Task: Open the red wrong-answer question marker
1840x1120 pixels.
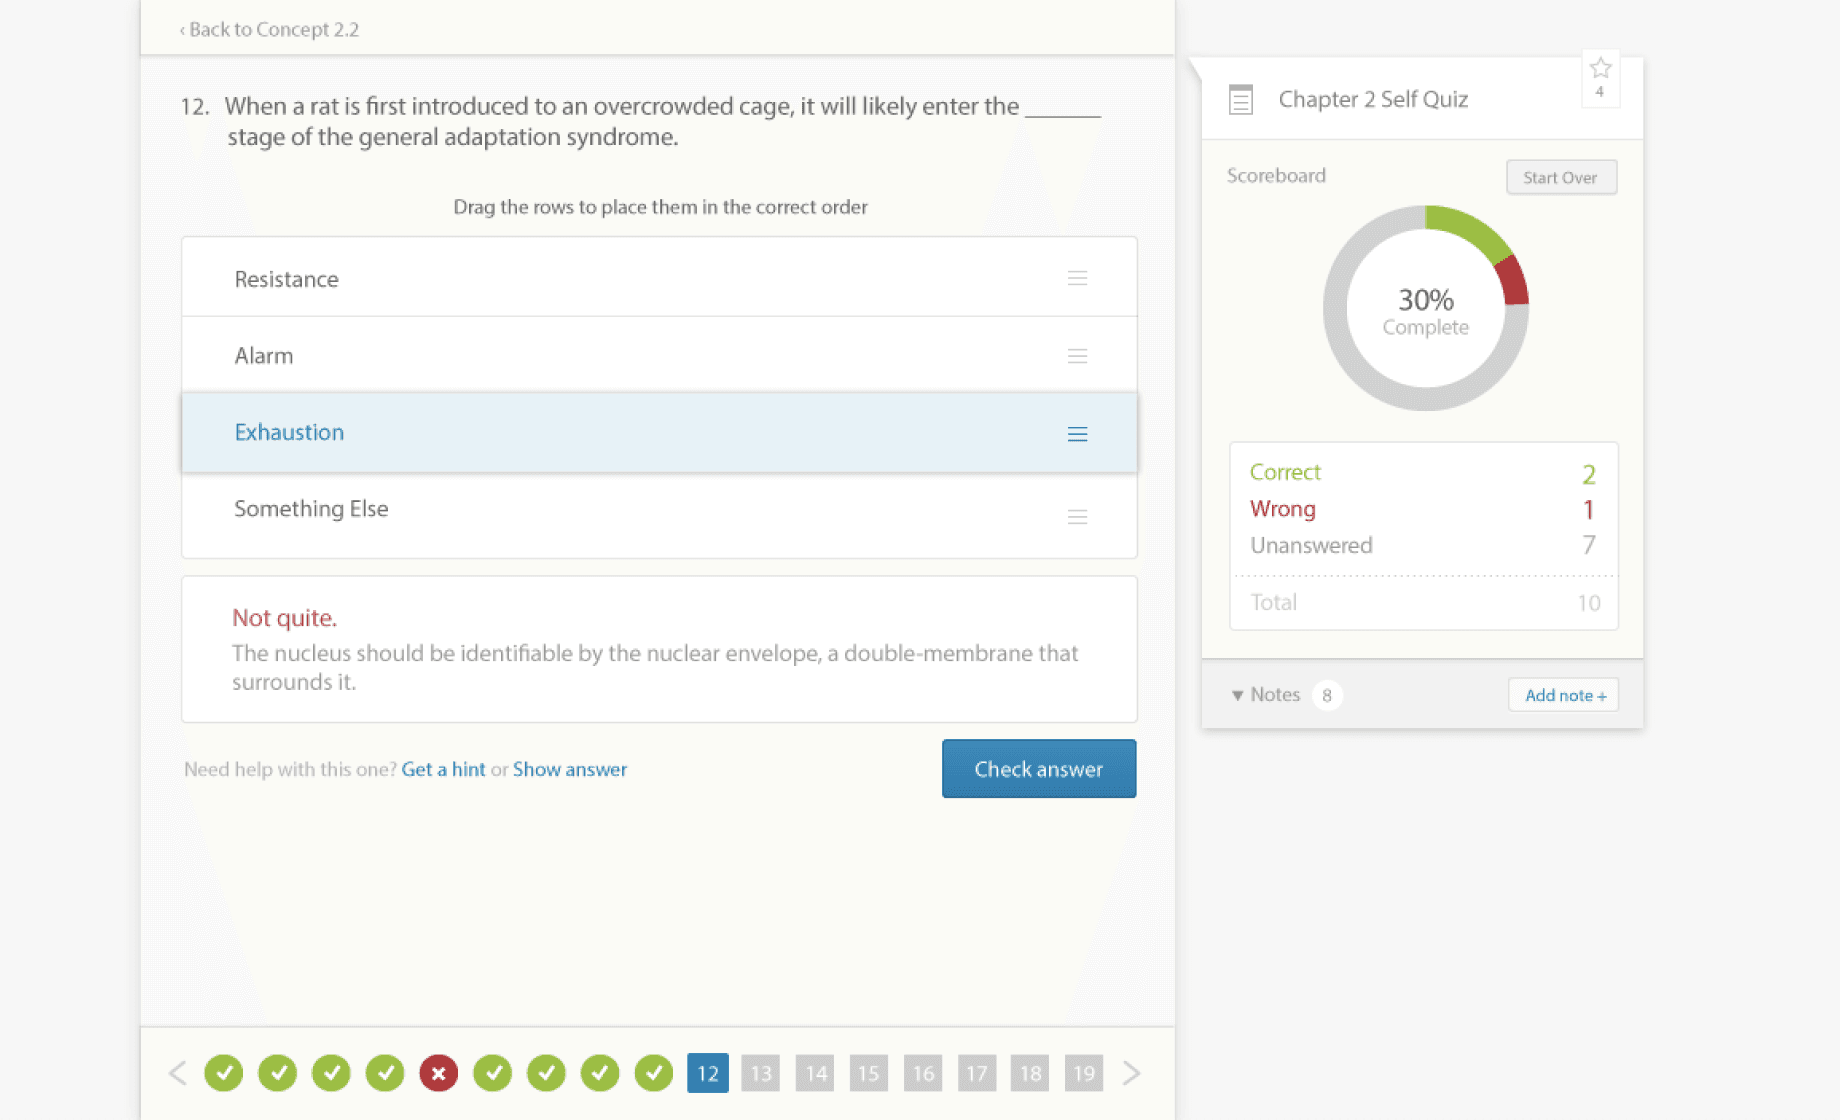Action: pyautogui.click(x=438, y=1073)
